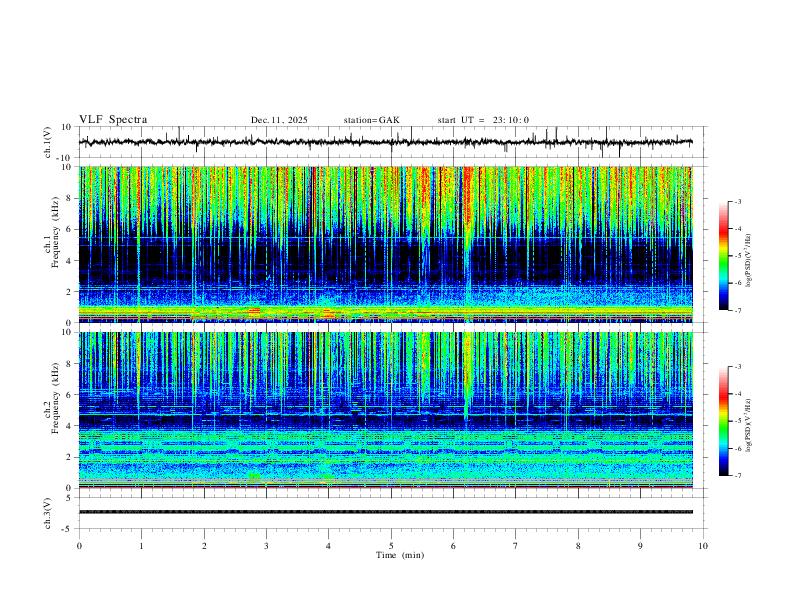
Task: Click time axis tick label "7"
Action: tap(516, 546)
